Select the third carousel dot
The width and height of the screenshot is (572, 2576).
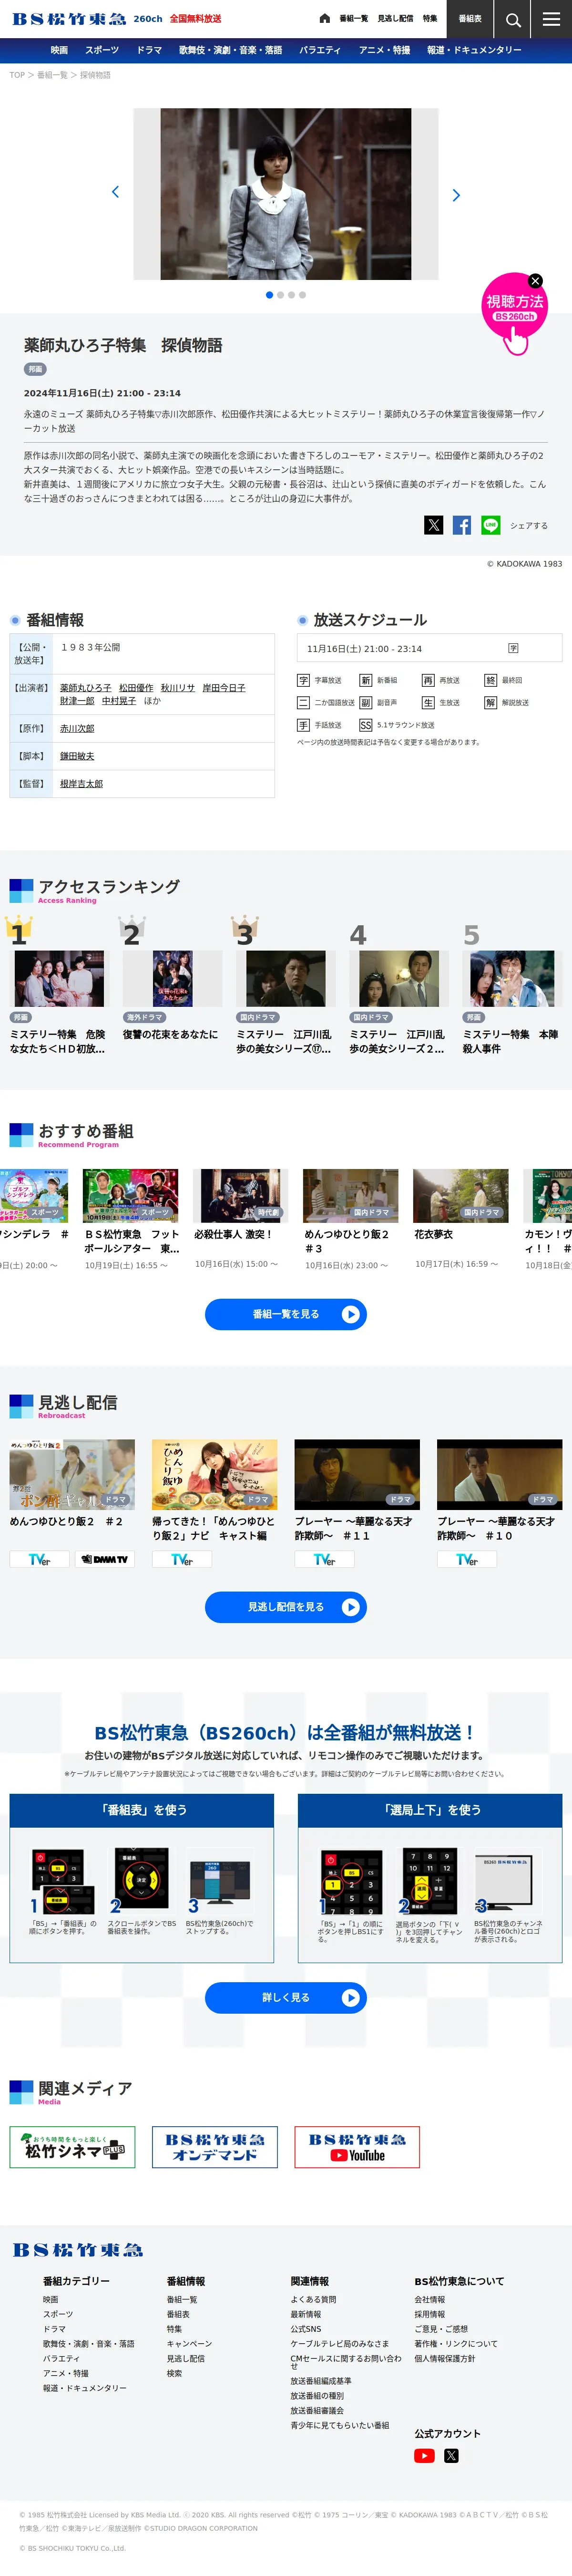point(291,295)
